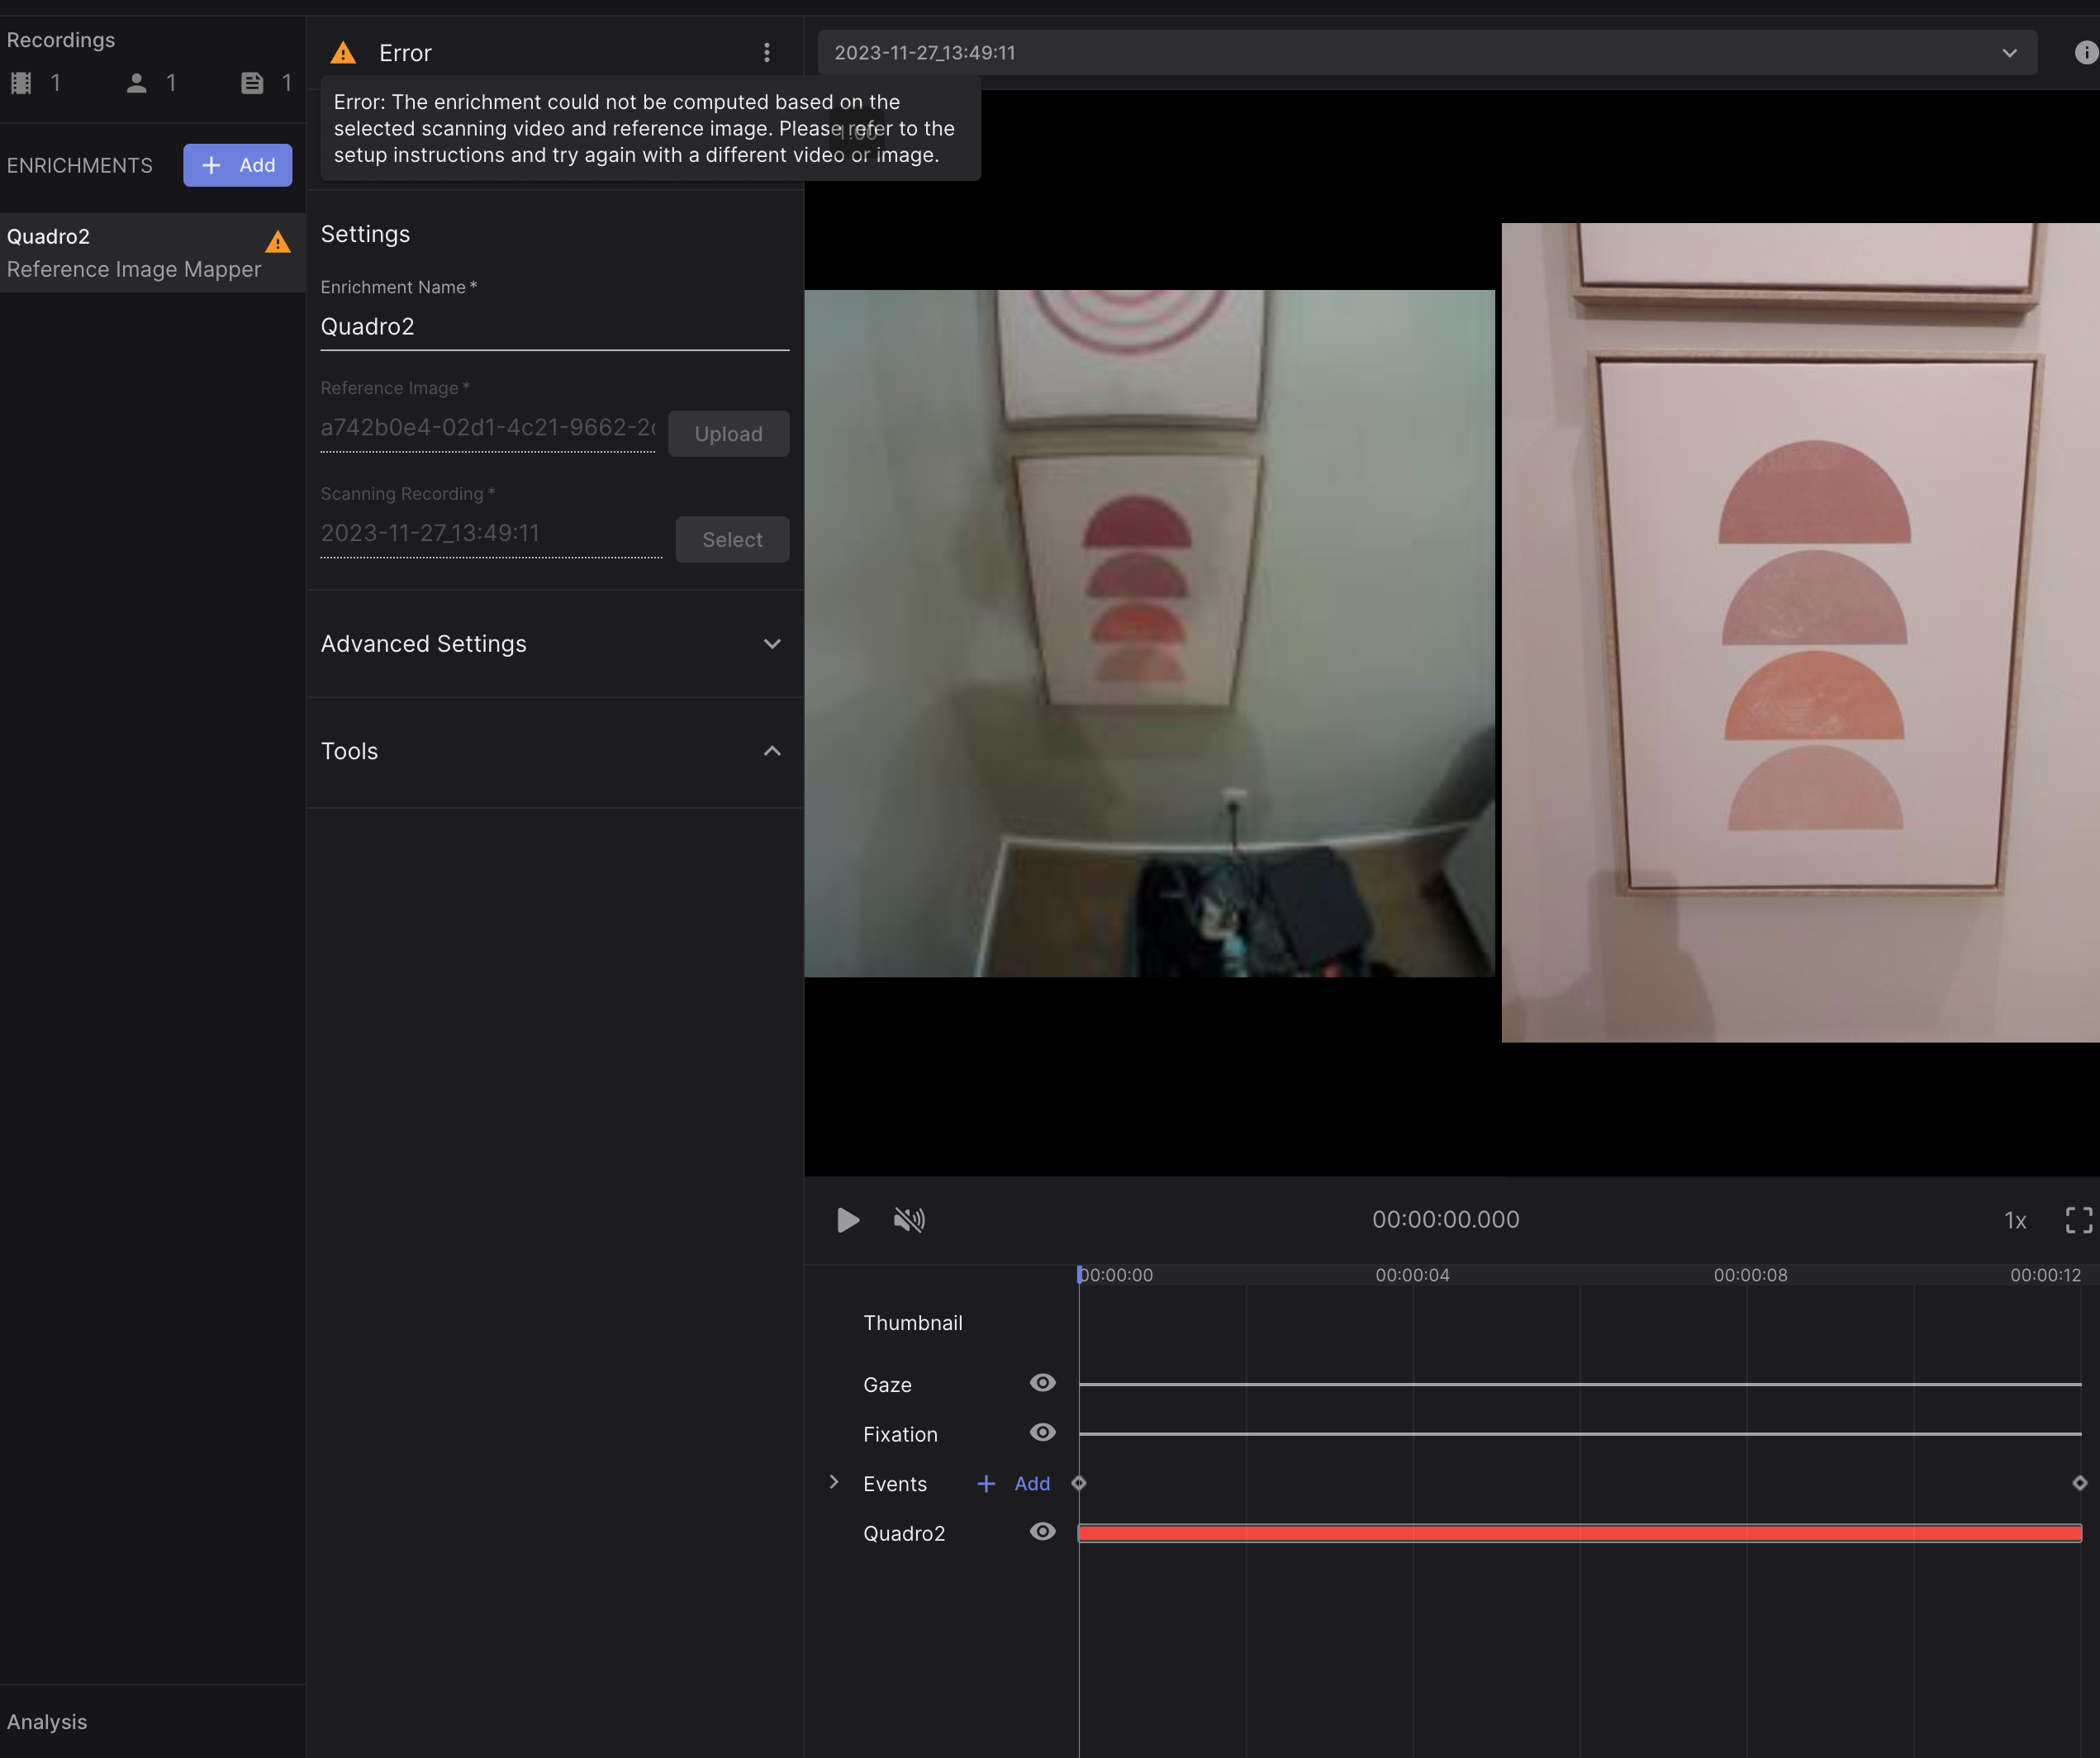Click the template document icon count
Image resolution: width=2100 pixels, height=1758 pixels.
point(266,83)
